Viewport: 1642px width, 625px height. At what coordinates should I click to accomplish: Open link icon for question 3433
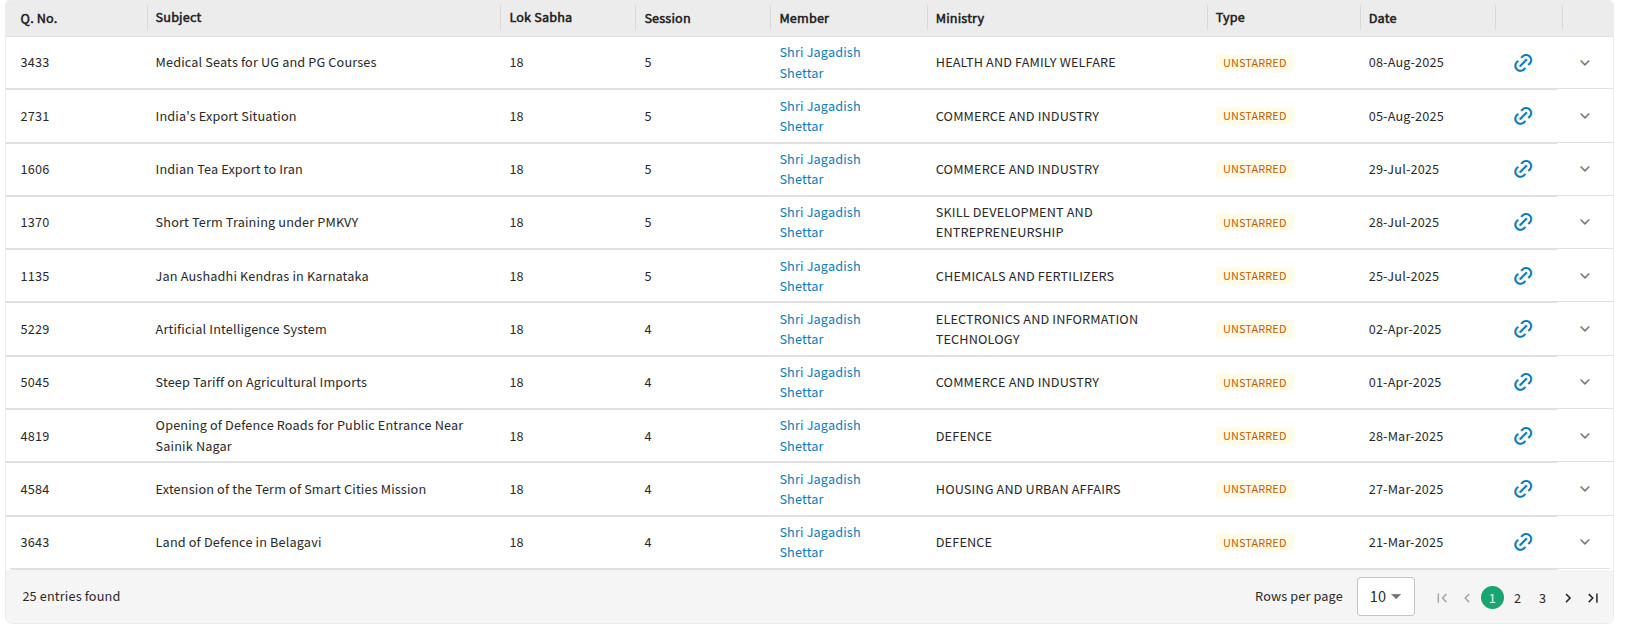click(x=1523, y=63)
